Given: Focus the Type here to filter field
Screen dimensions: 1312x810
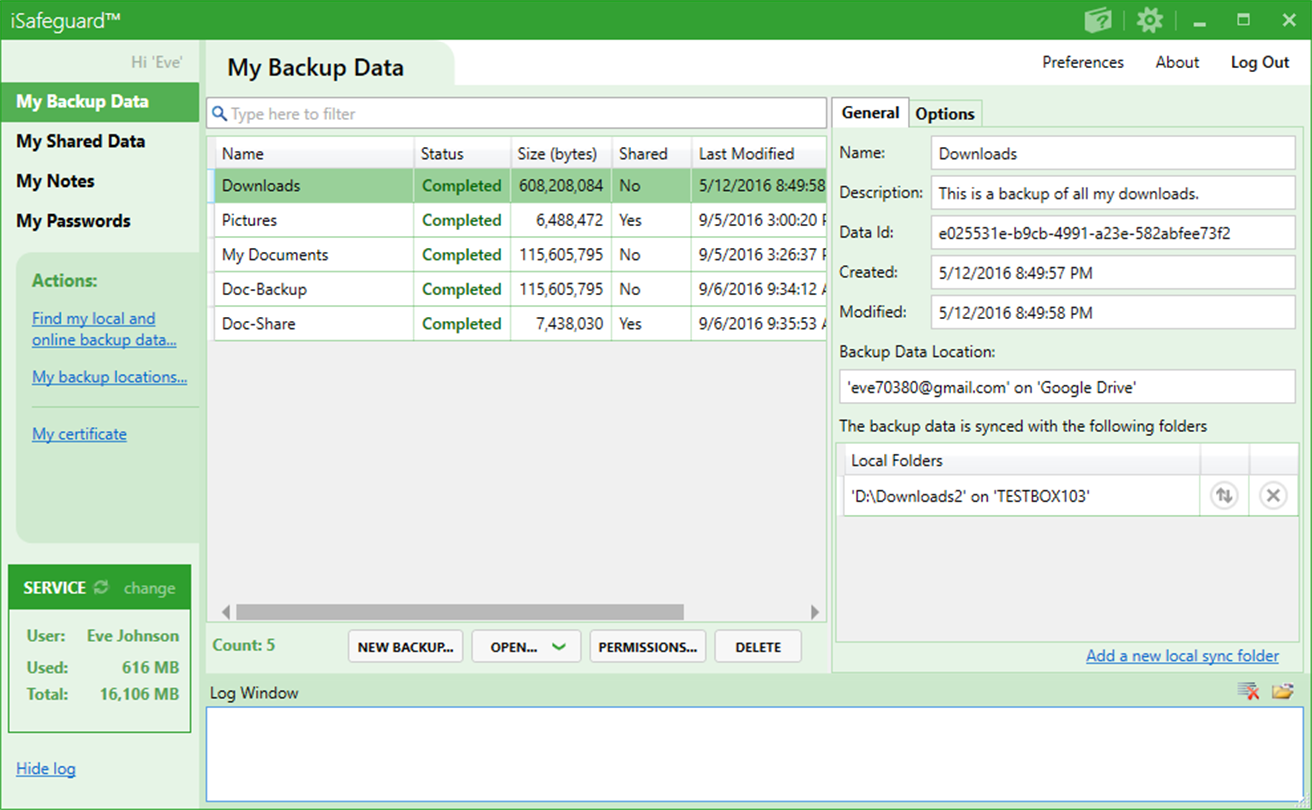Looking at the screenshot, I should click(x=516, y=113).
